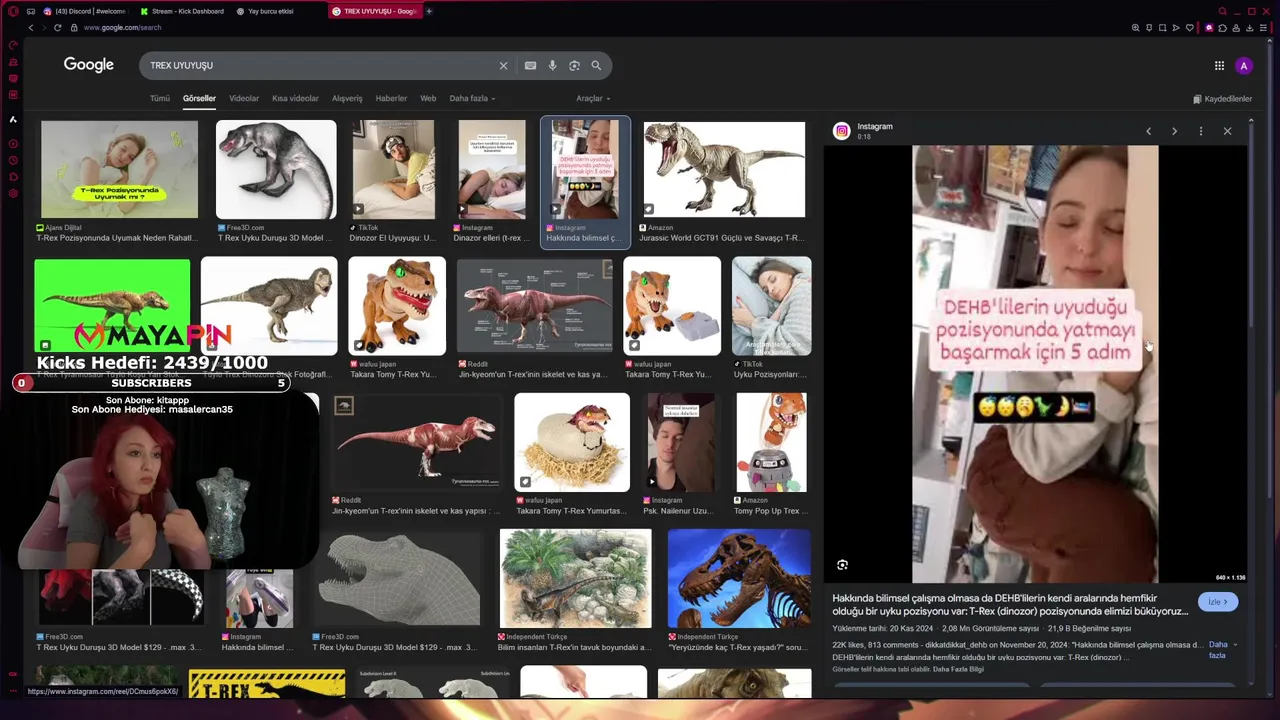Open the 'Kısa videolar' tab

[295, 99]
